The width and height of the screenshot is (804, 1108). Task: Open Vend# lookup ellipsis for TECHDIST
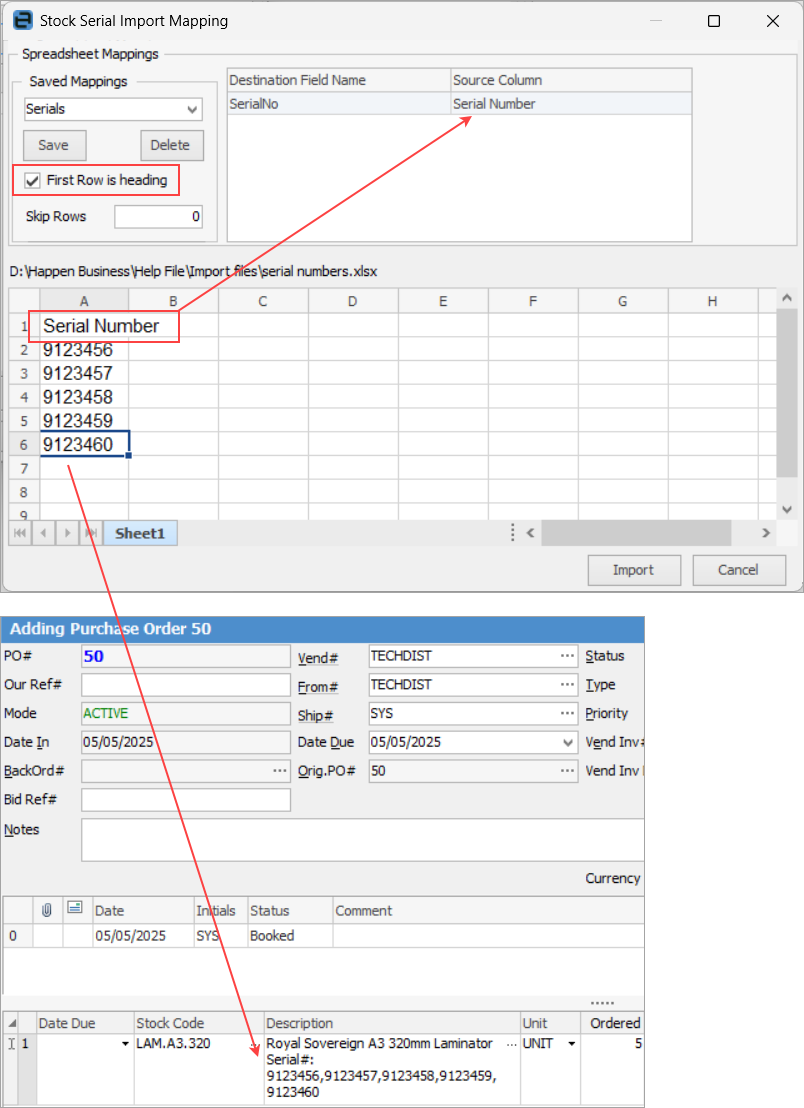[x=567, y=656]
